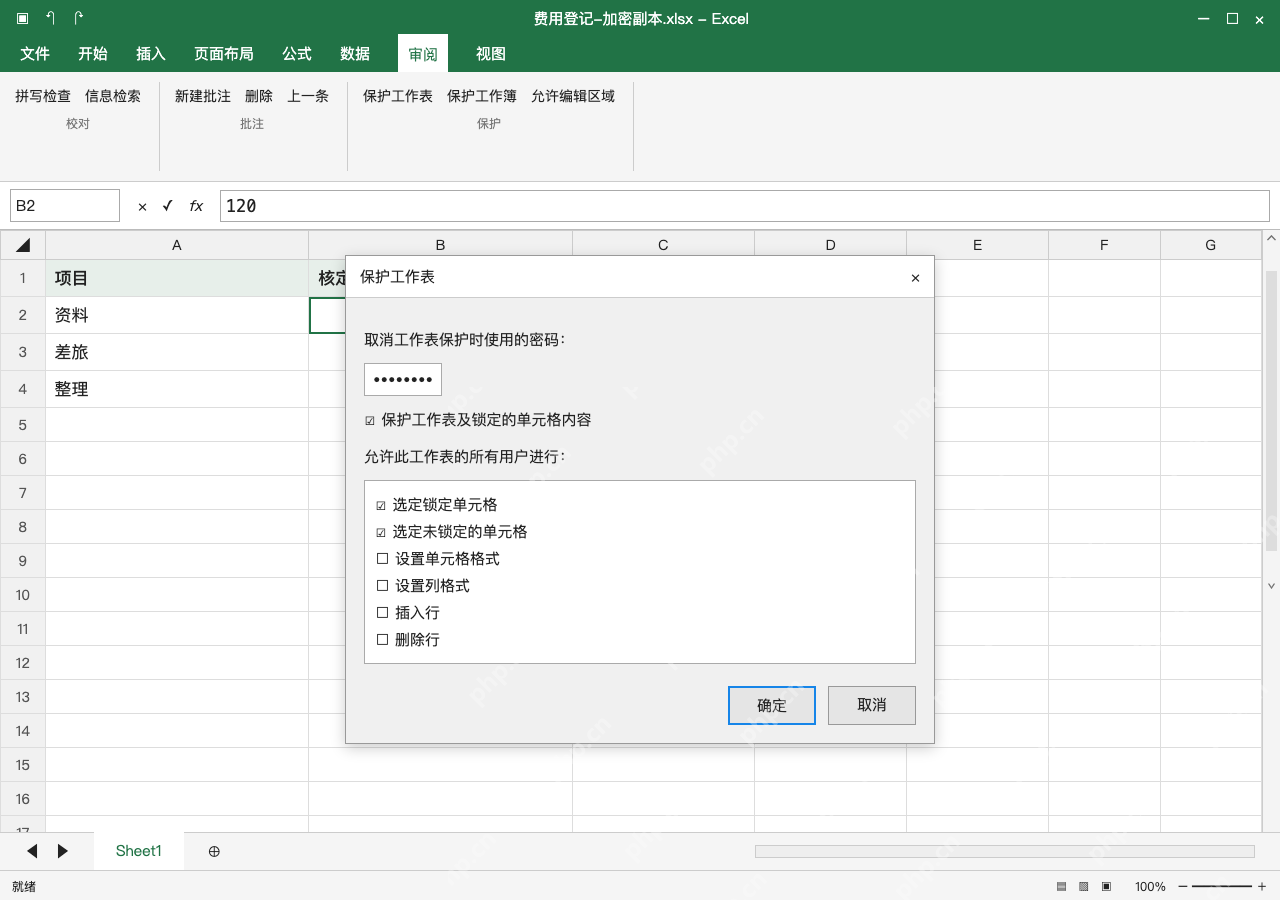
Task: Cancel the formula entry with the × icon
Action: [x=142, y=206]
